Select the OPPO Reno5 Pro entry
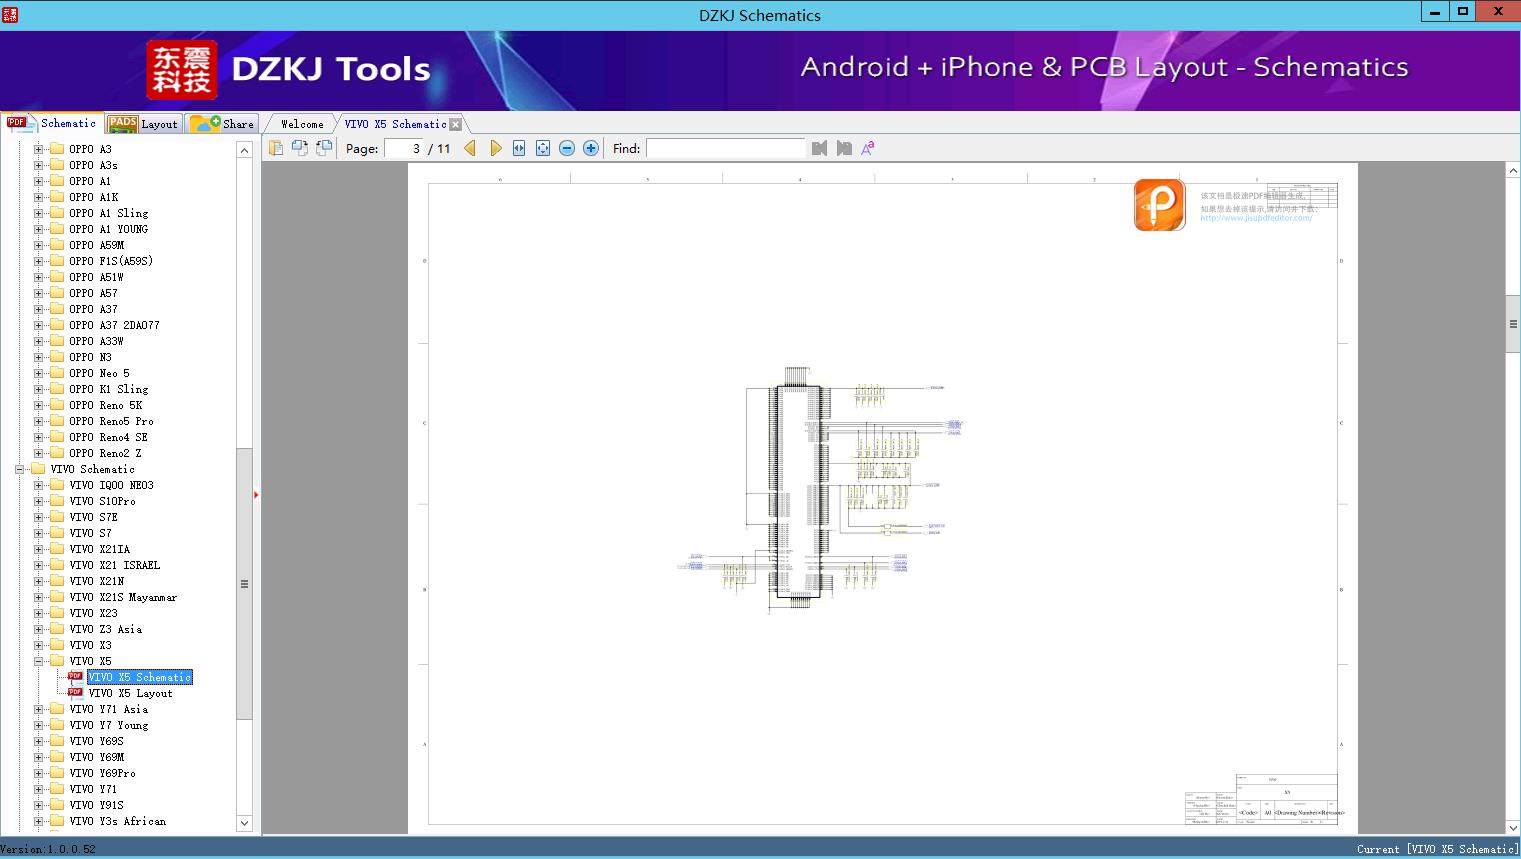Screen dimensions: 1521x859 click(x=111, y=421)
